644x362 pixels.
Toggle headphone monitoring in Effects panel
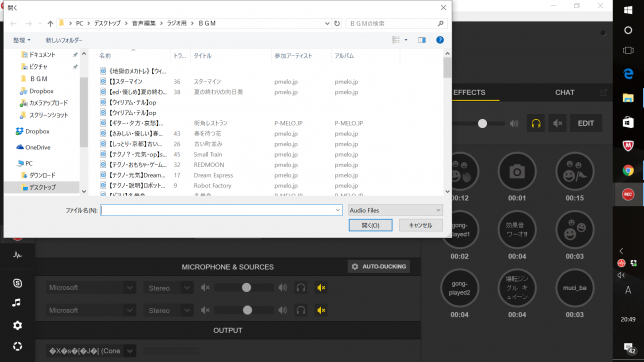point(536,123)
